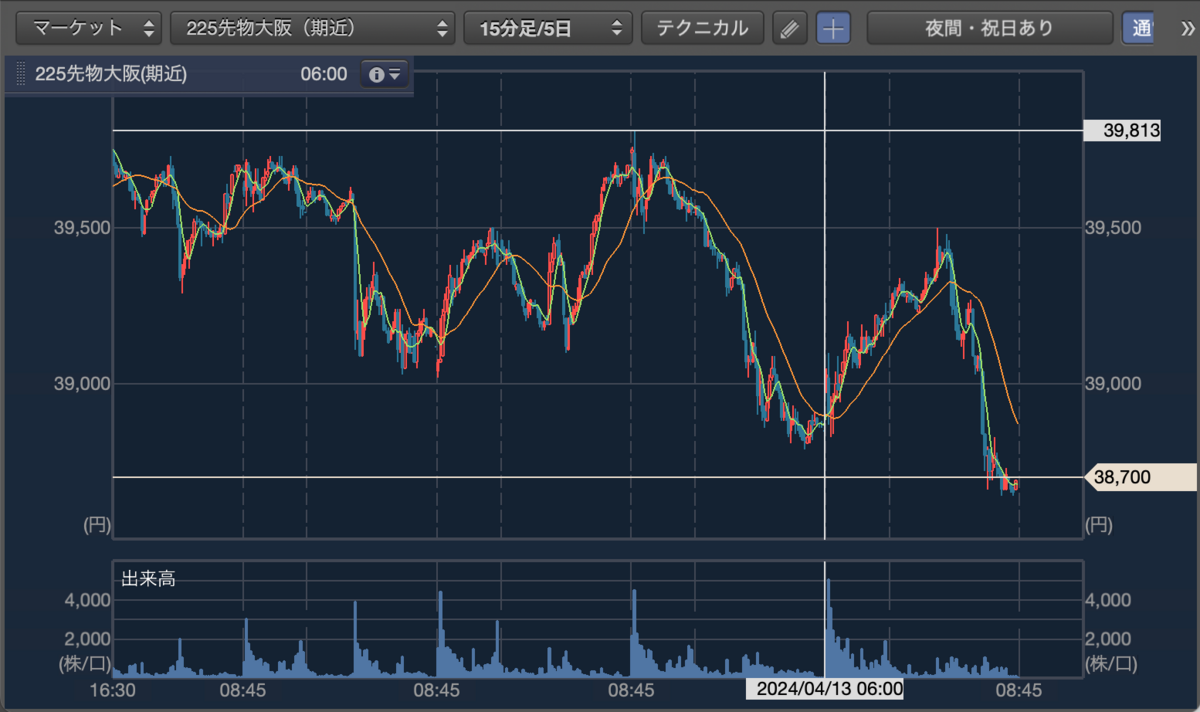1200x712 pixels.
Task: Open the 225先物大阪(期近) instrument dropdown
Action: point(312,28)
